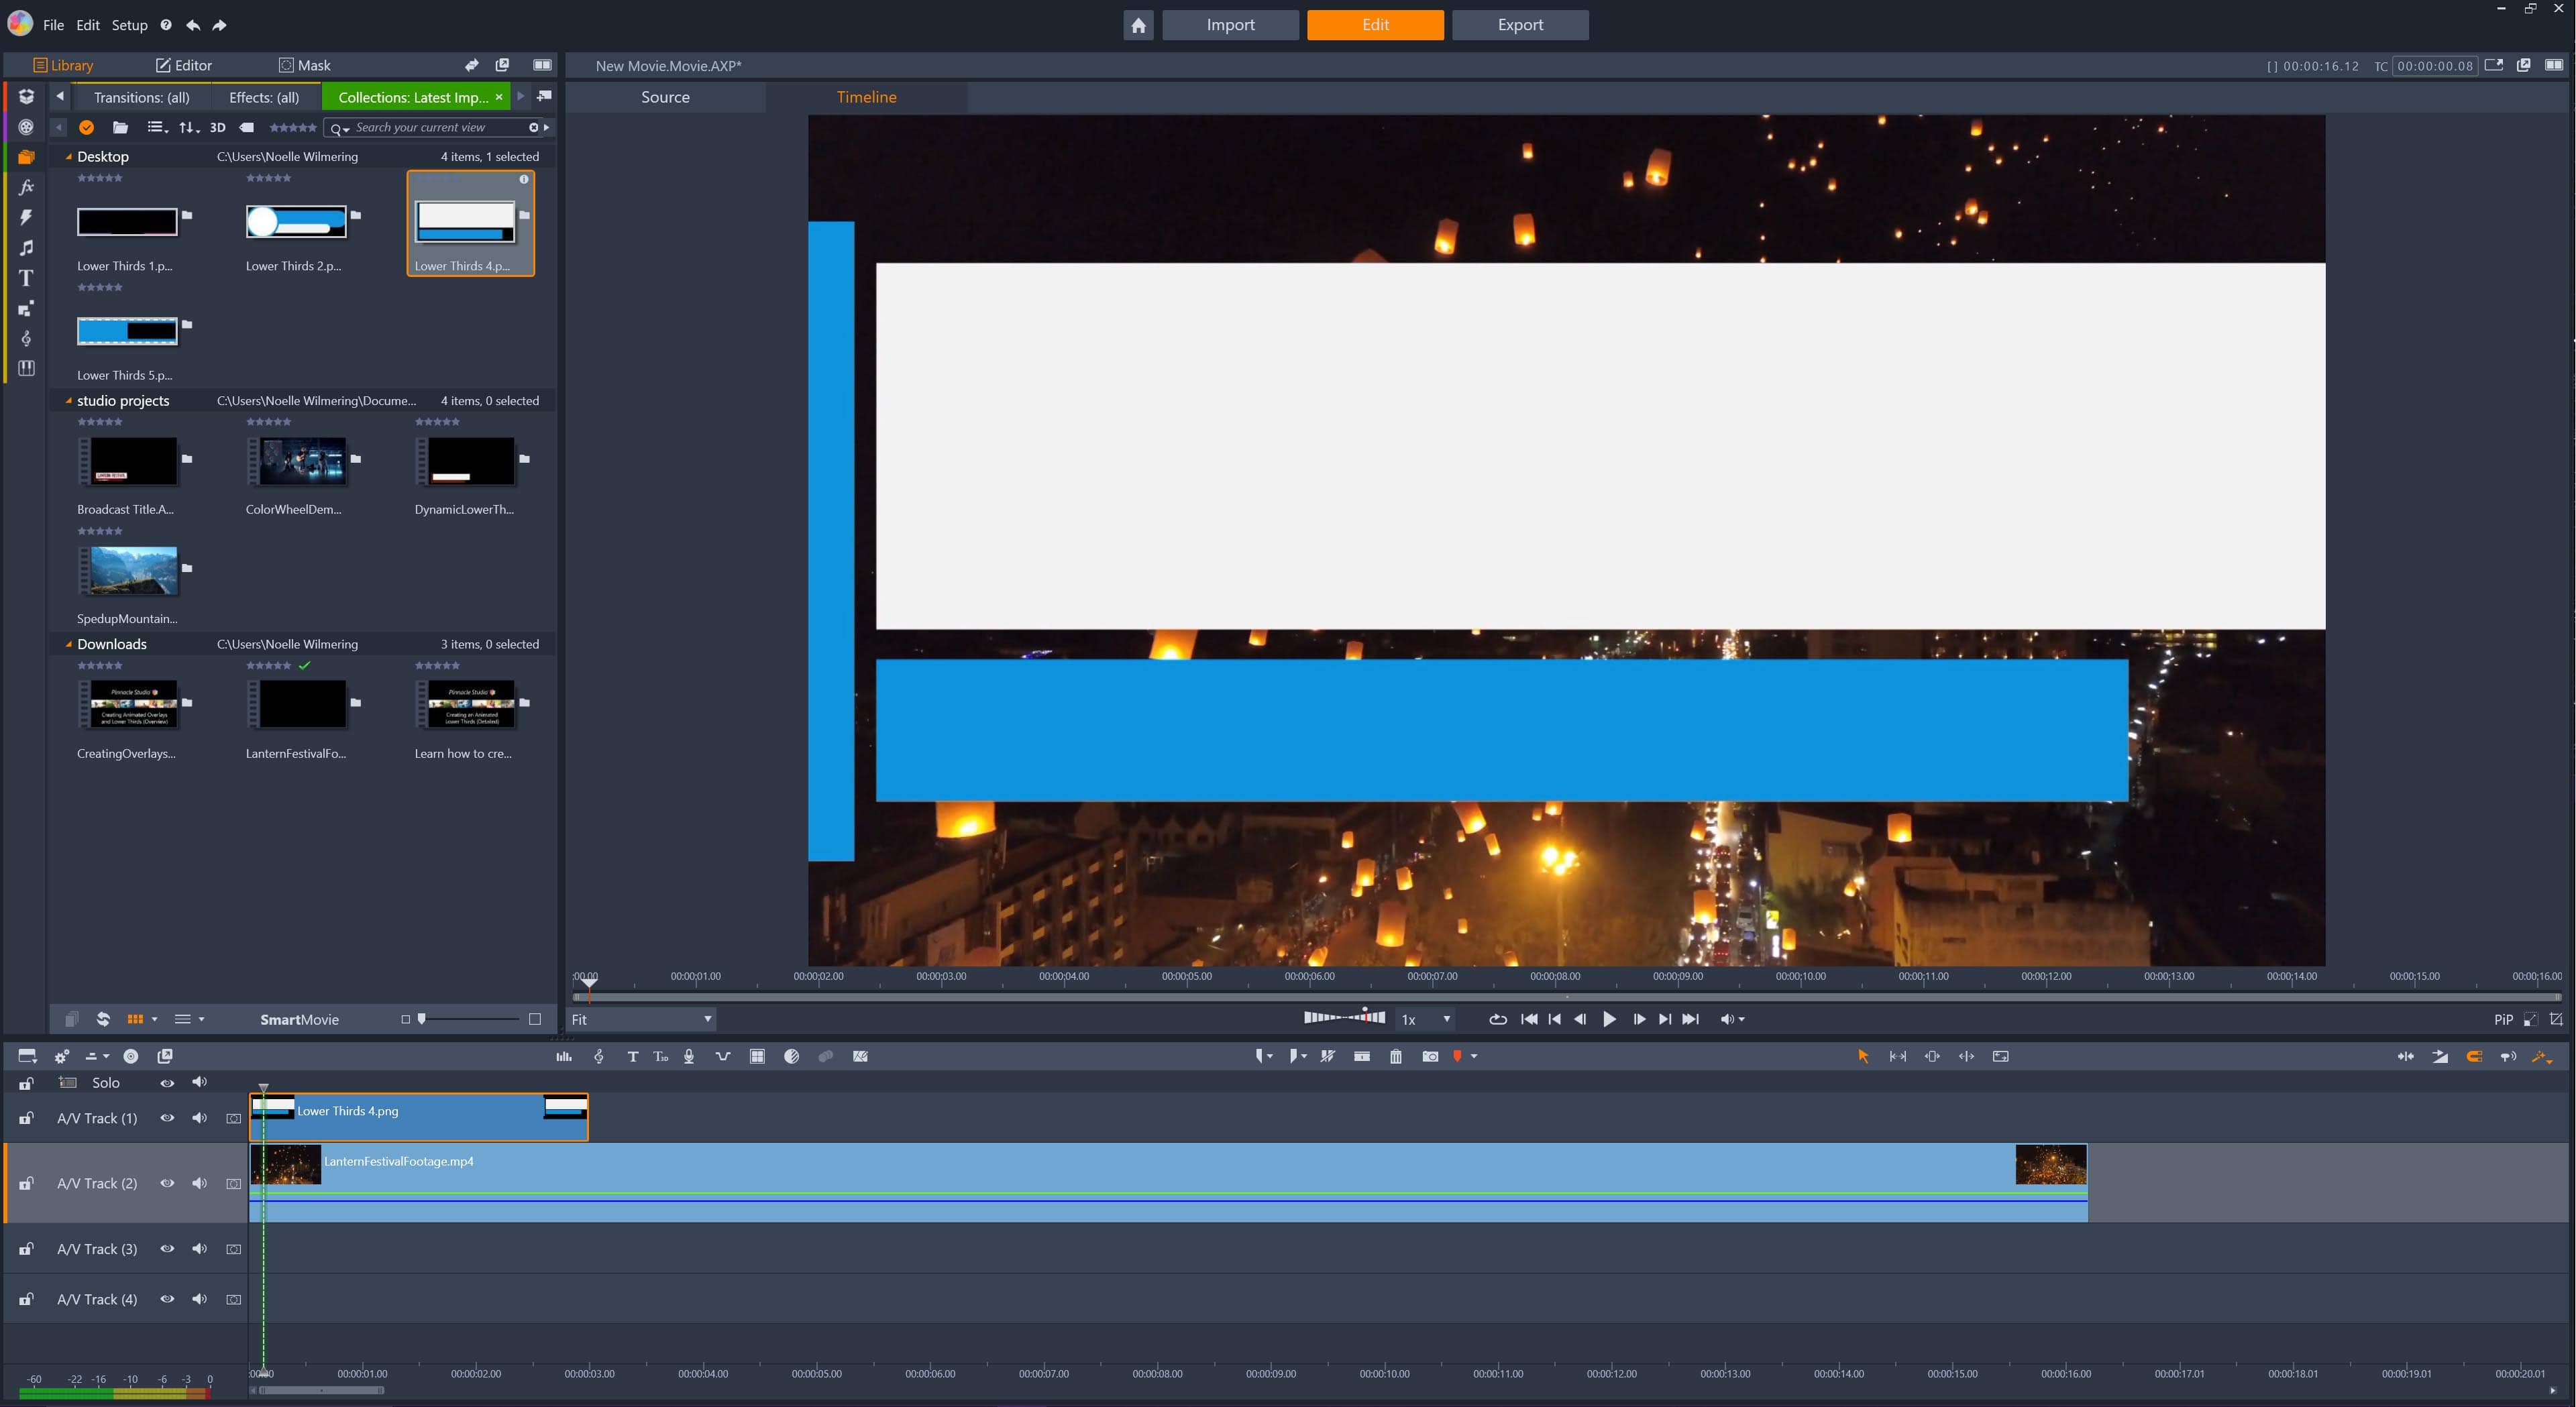The image size is (2576, 1407).
Task: Click SmartMovie at library bottom
Action: 299,1019
